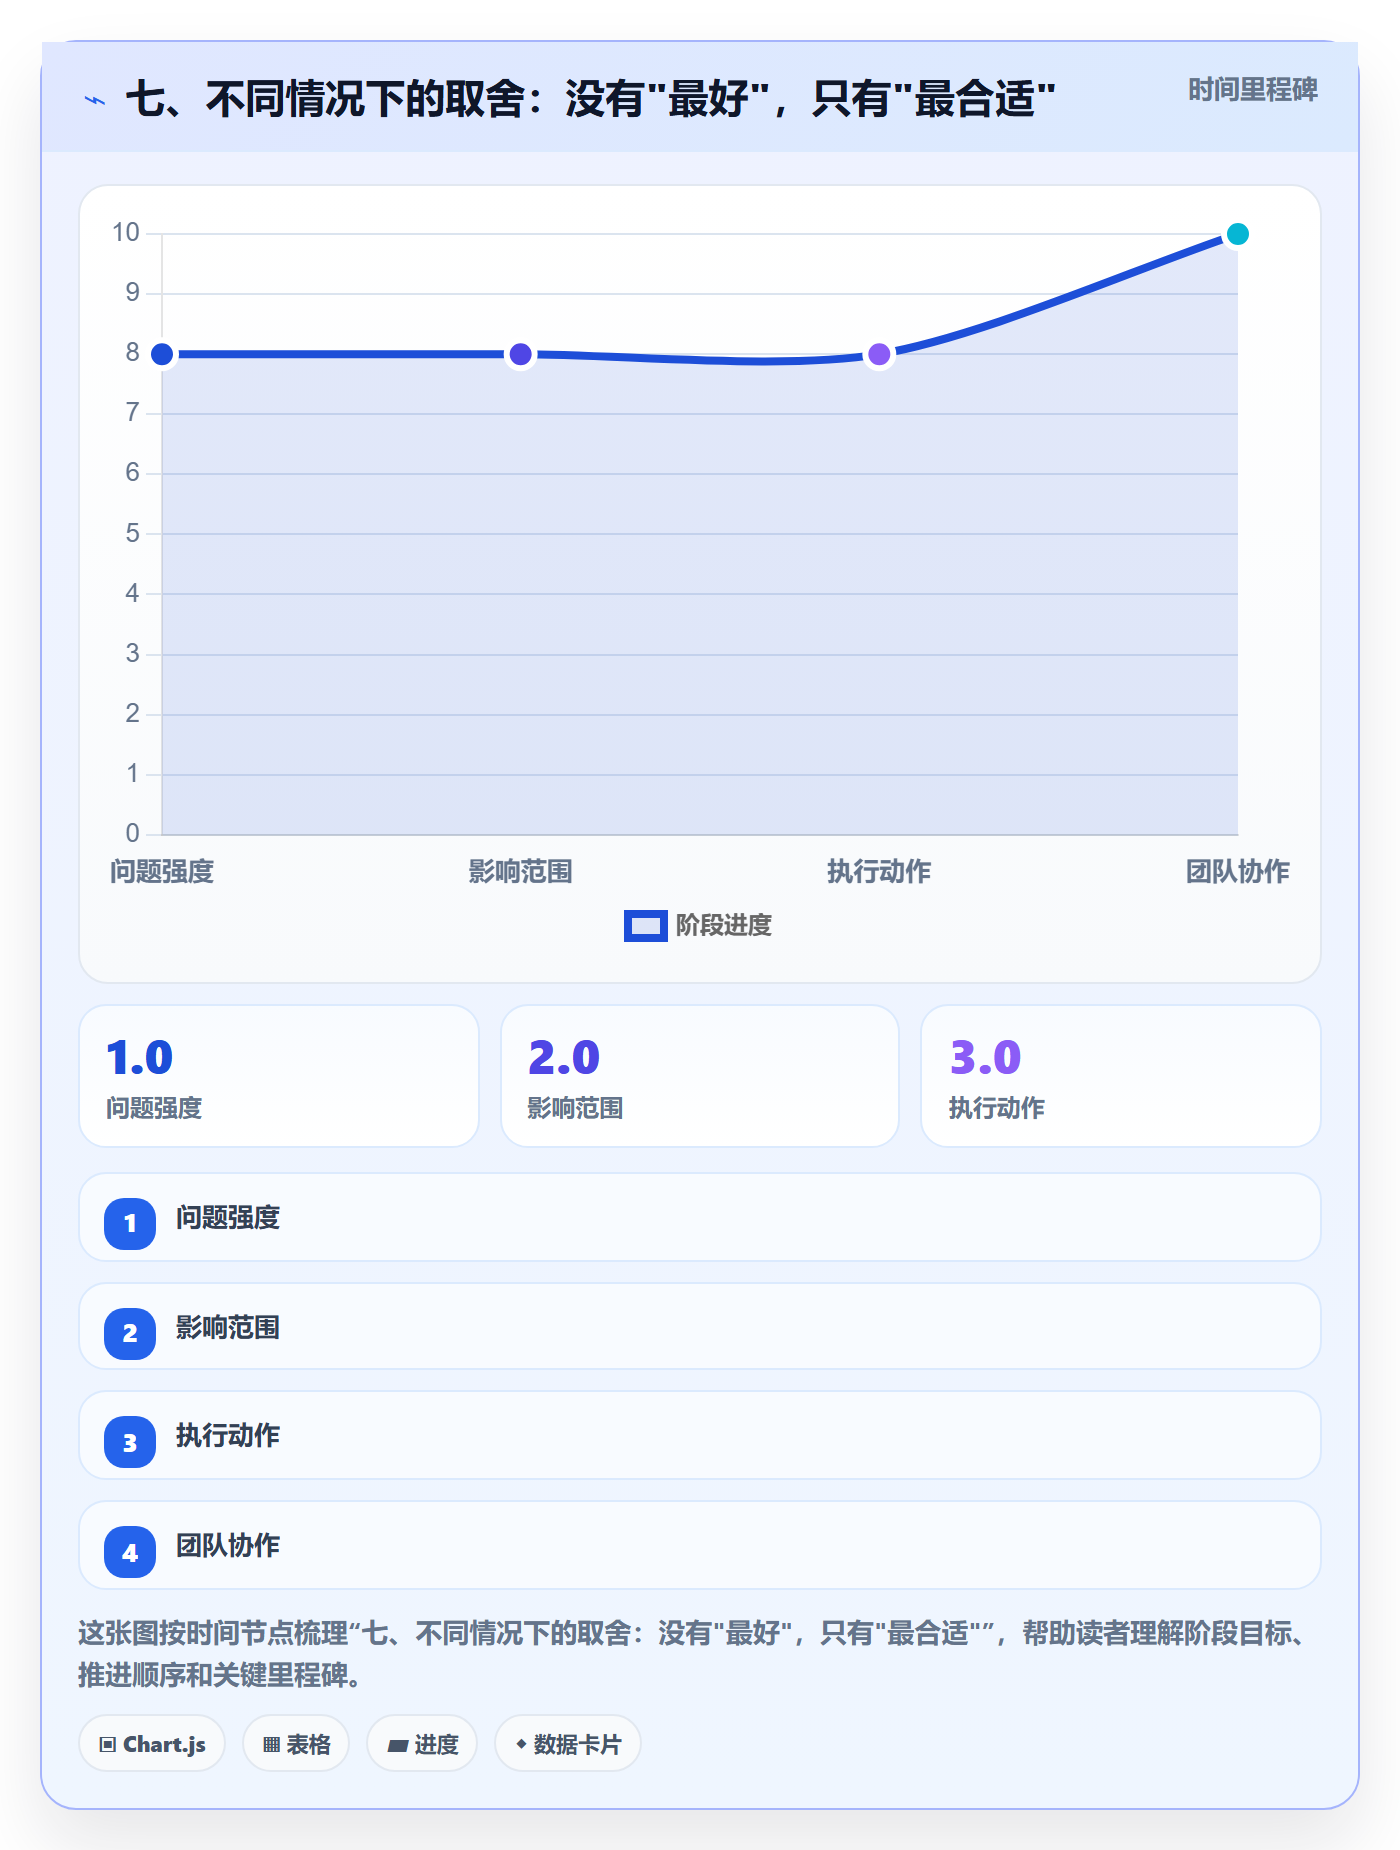The width and height of the screenshot is (1400, 1850).
Task: Select the 执行动作 purple data point on the chart
Action: [879, 354]
